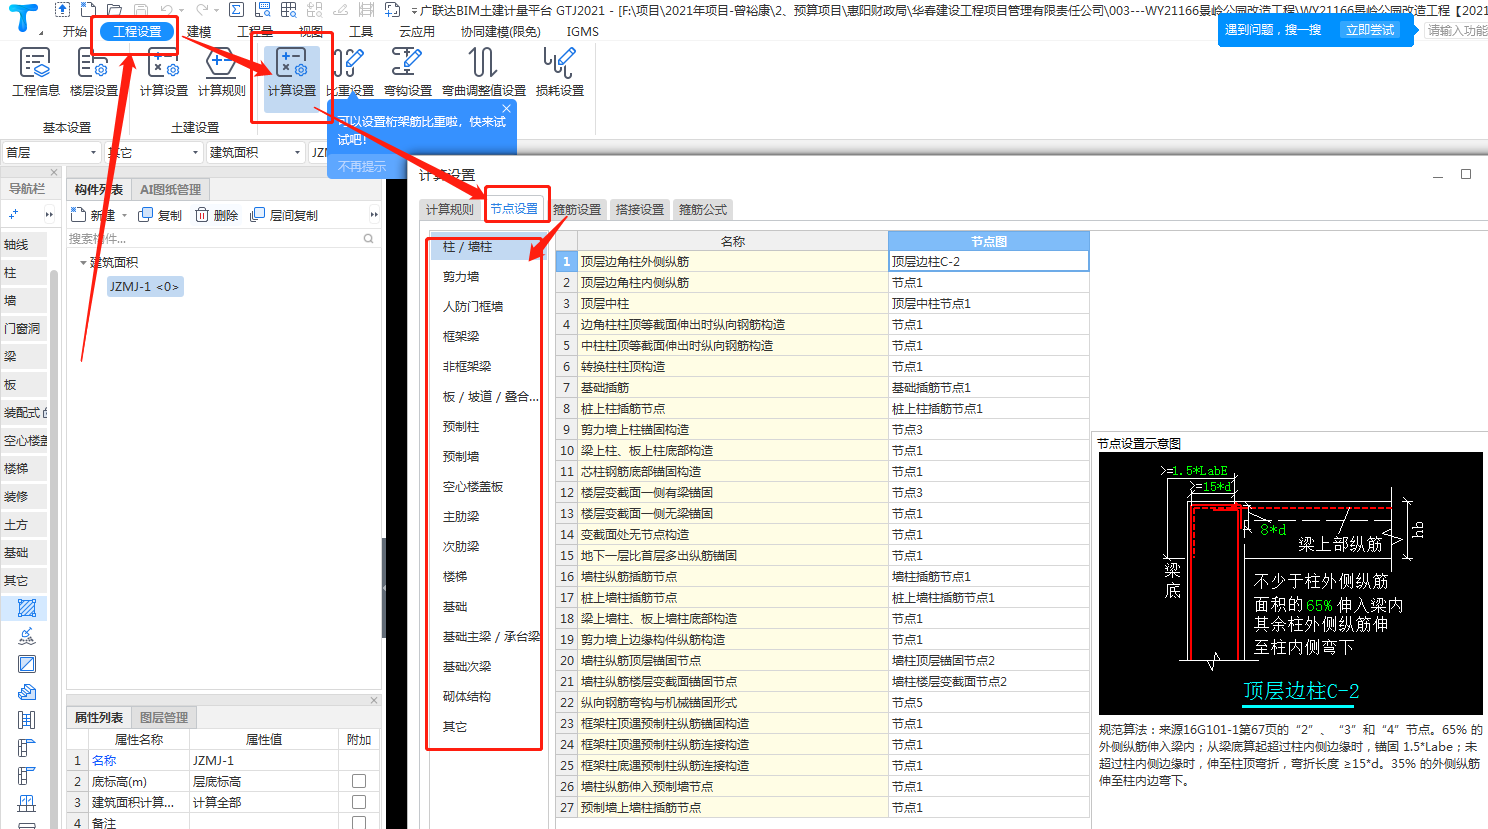Switch to AI图纸管理 tab
This screenshot has width=1488, height=829.
point(171,189)
